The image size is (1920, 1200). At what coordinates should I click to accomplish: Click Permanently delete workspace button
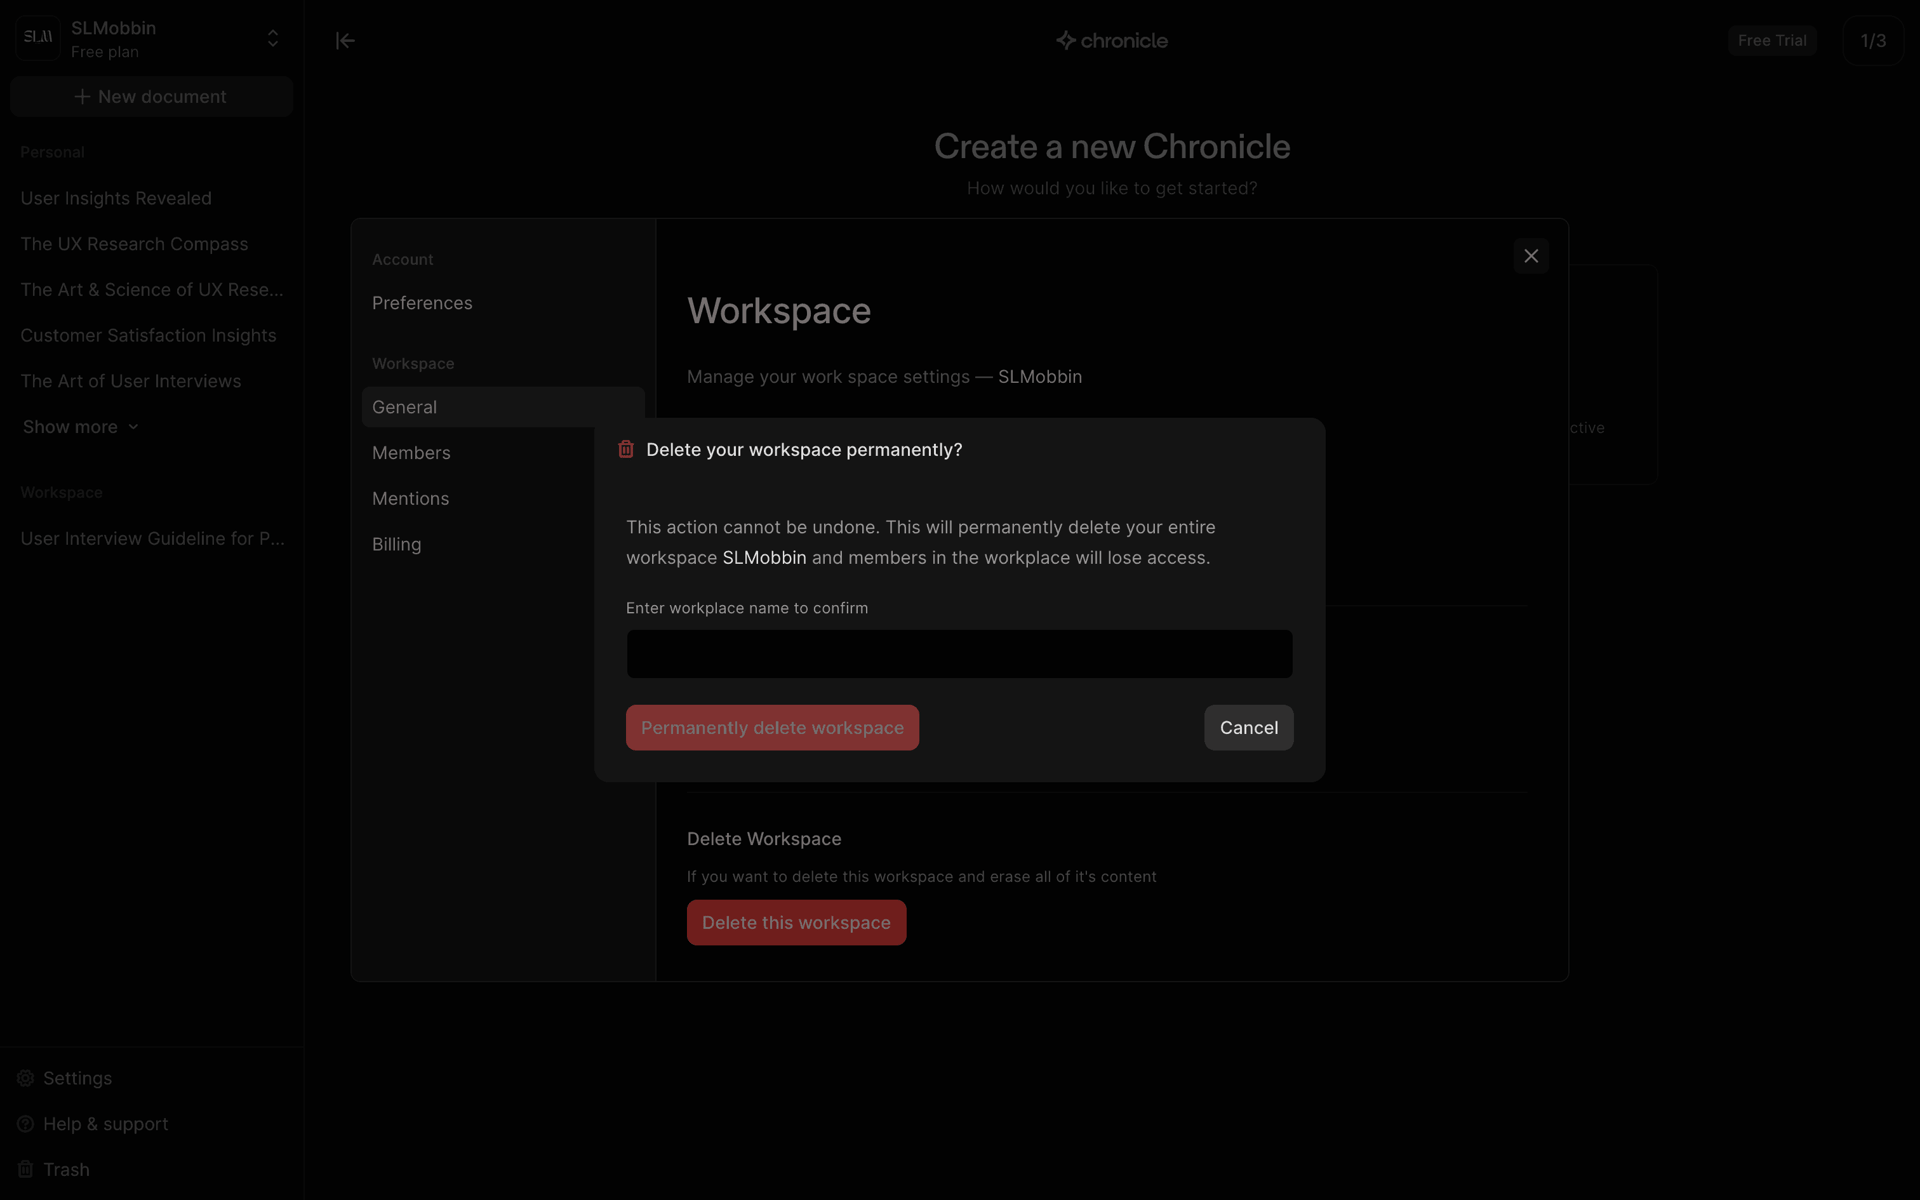[x=772, y=728]
